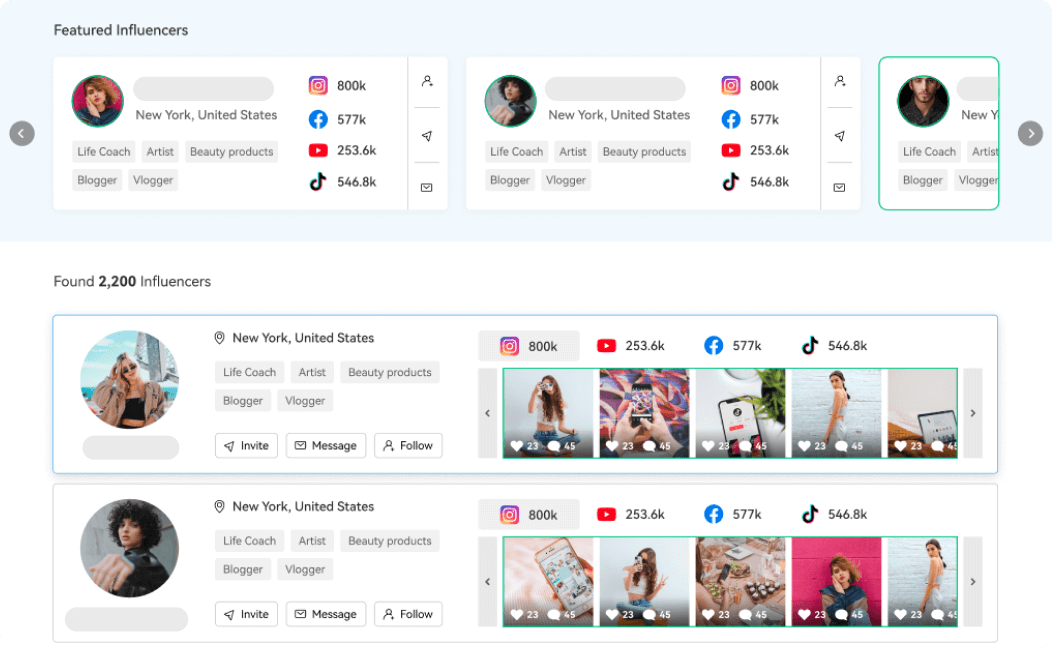Select Instagram 800k tab in first result
Viewport: 1052px width, 647px height.
pyautogui.click(x=529, y=346)
